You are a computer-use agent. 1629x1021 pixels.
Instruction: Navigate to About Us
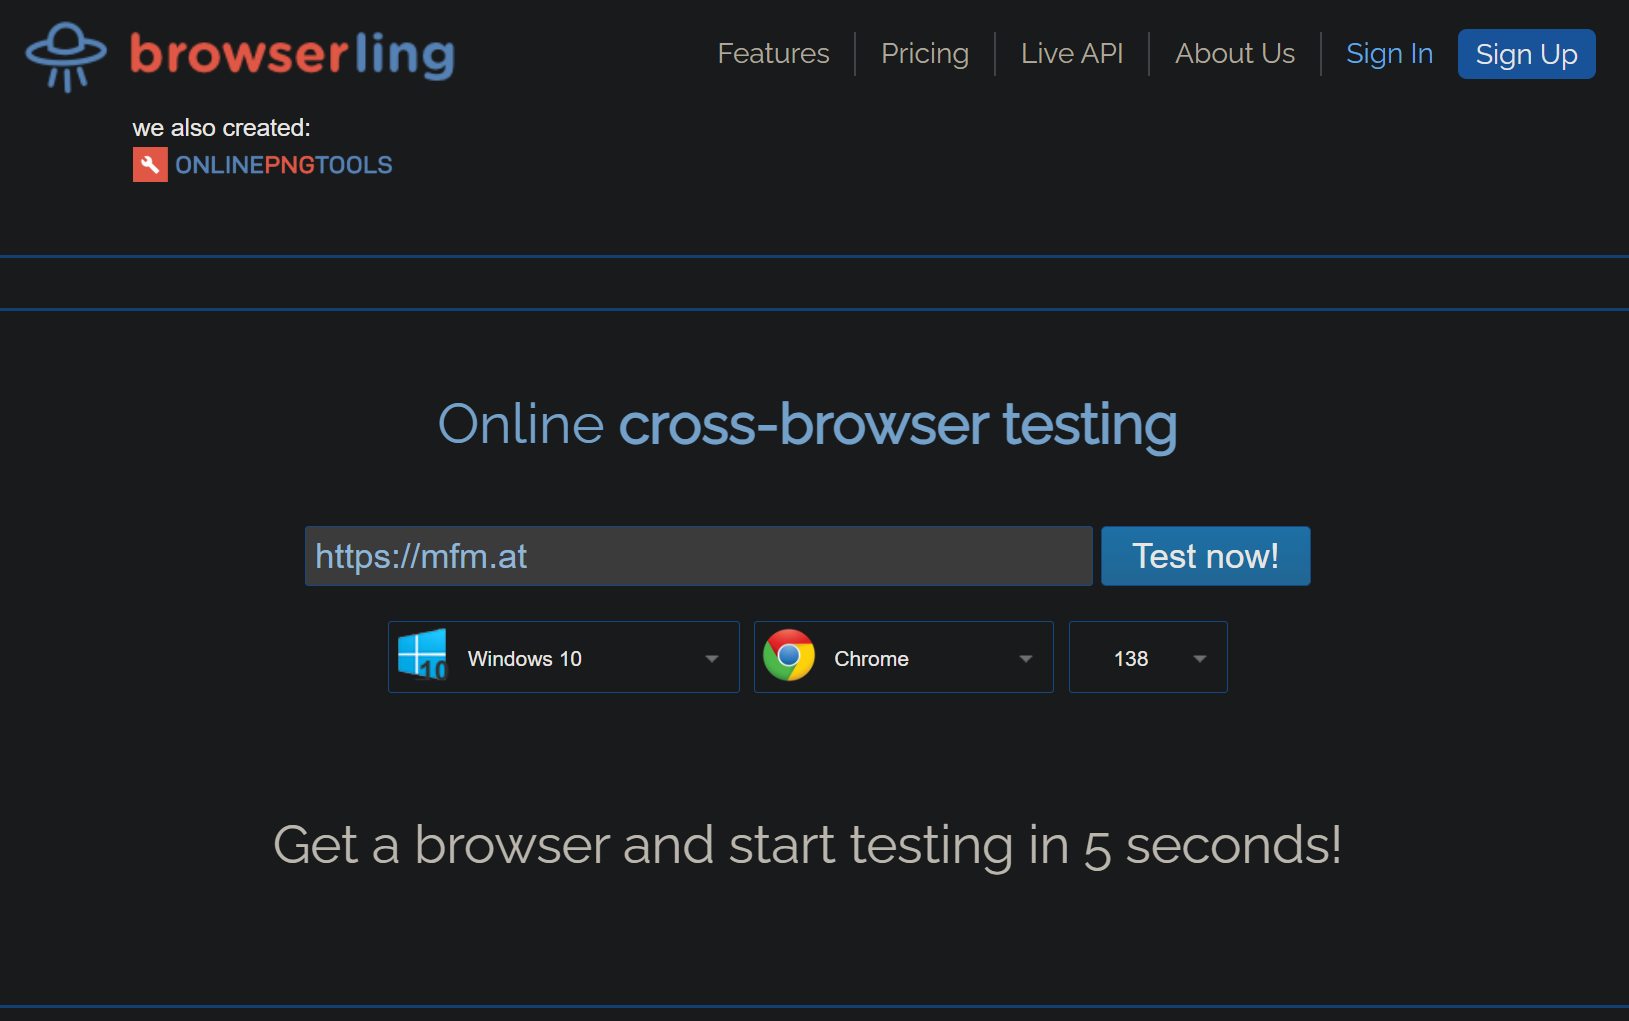1234,54
